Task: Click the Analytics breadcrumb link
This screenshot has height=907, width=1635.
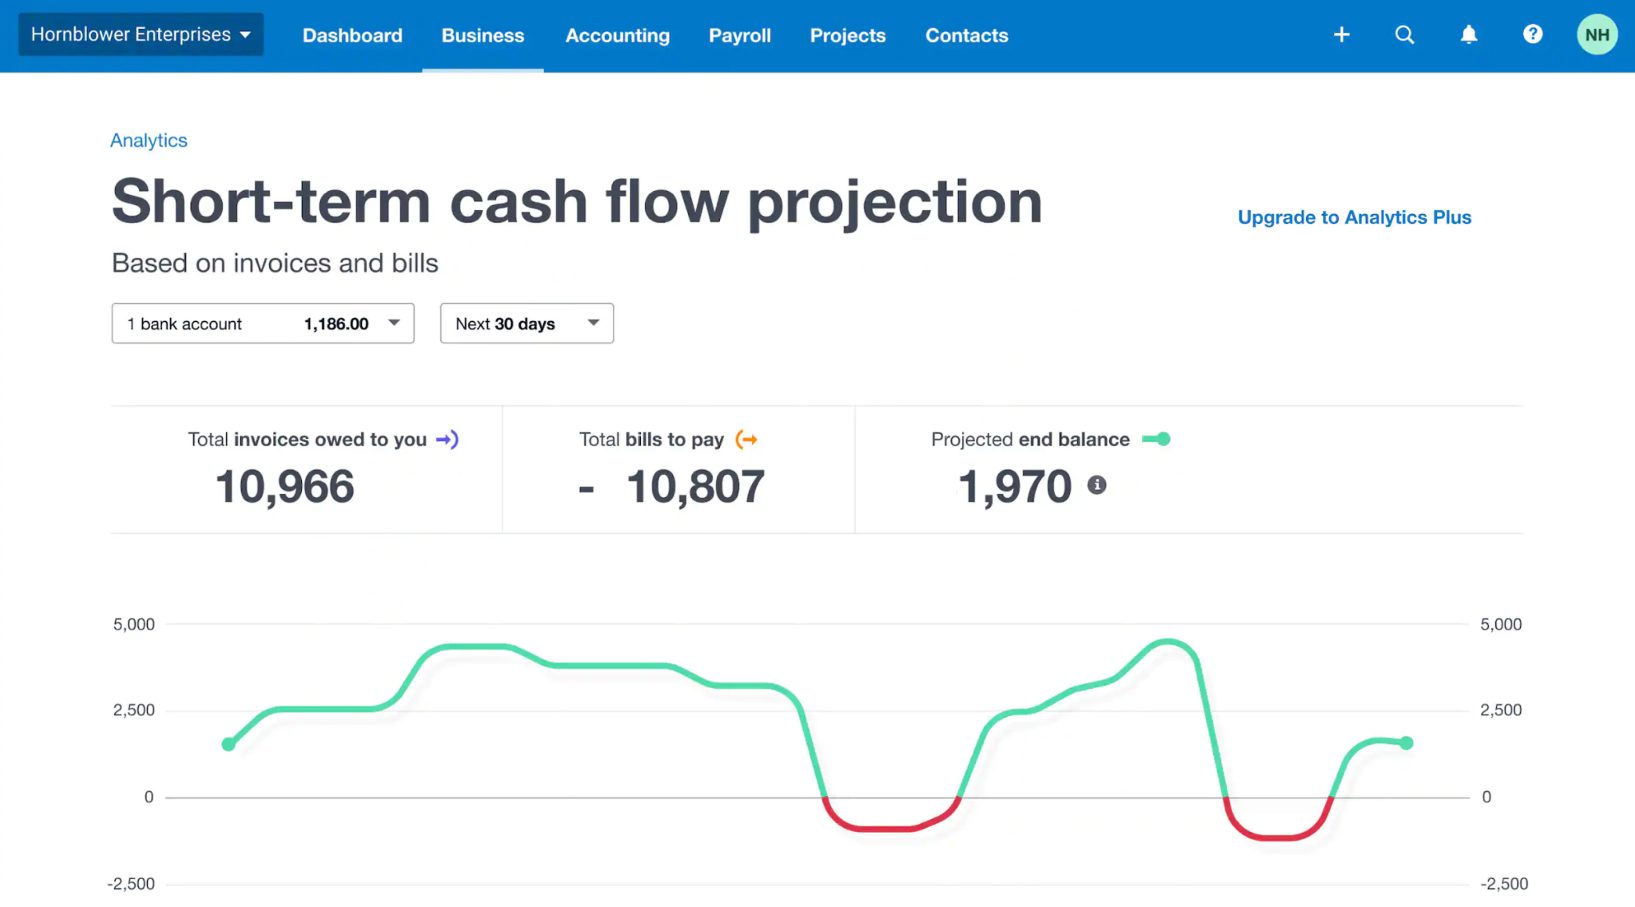Action: tap(148, 140)
